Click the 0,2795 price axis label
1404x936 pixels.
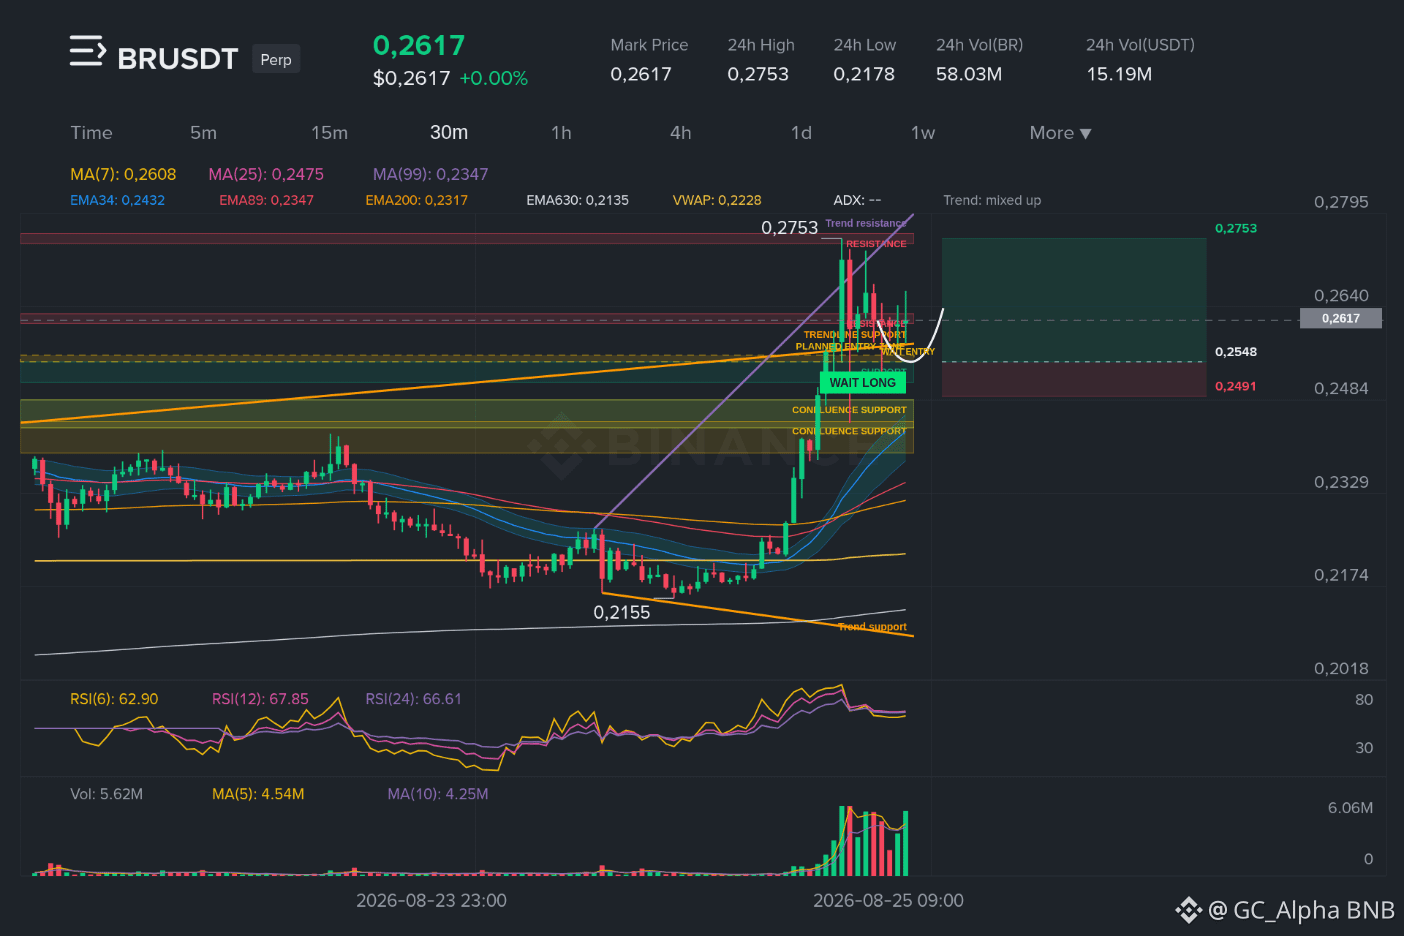(x=1341, y=202)
